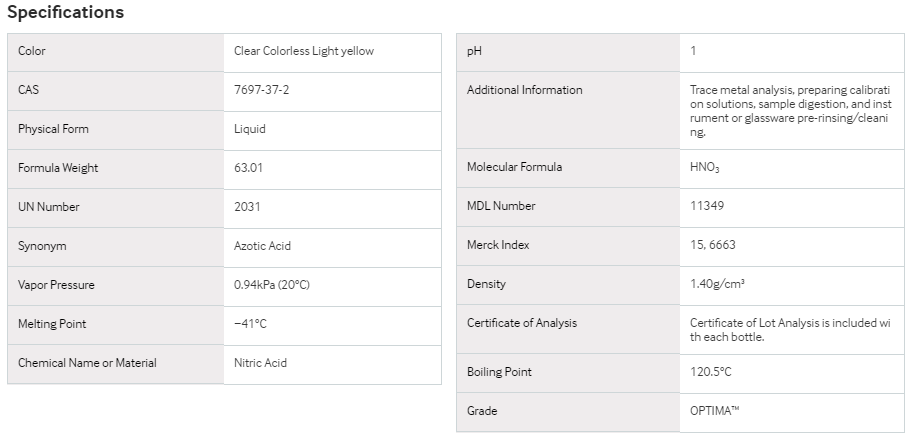913x442 pixels.
Task: Select the CAS number 7697-37-2
Action: click(261, 90)
